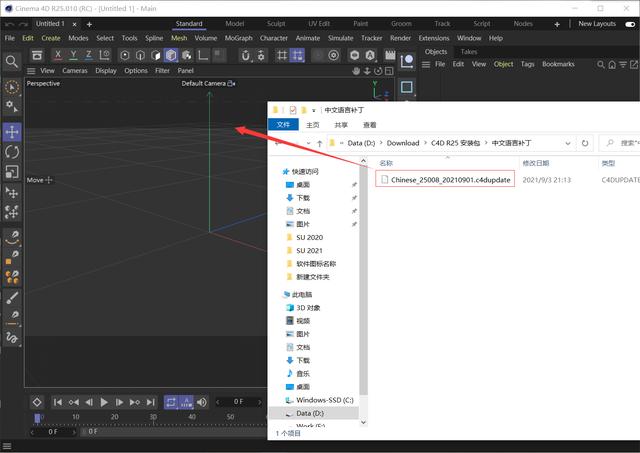Select the Paint brush tool
This screenshot has width=640, height=453.
[x=12, y=298]
